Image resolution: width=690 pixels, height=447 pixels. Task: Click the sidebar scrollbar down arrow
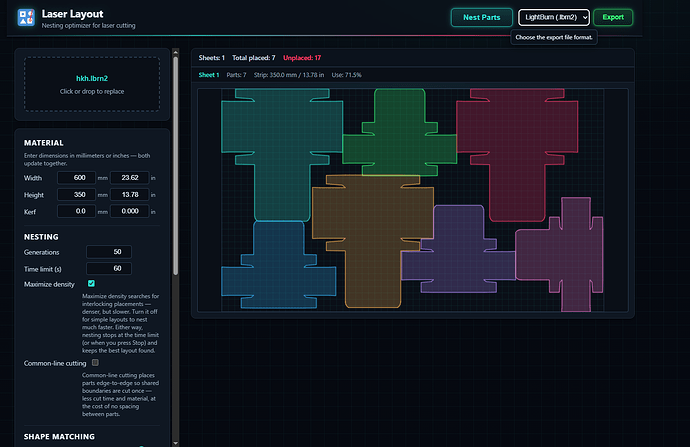tap(176, 443)
